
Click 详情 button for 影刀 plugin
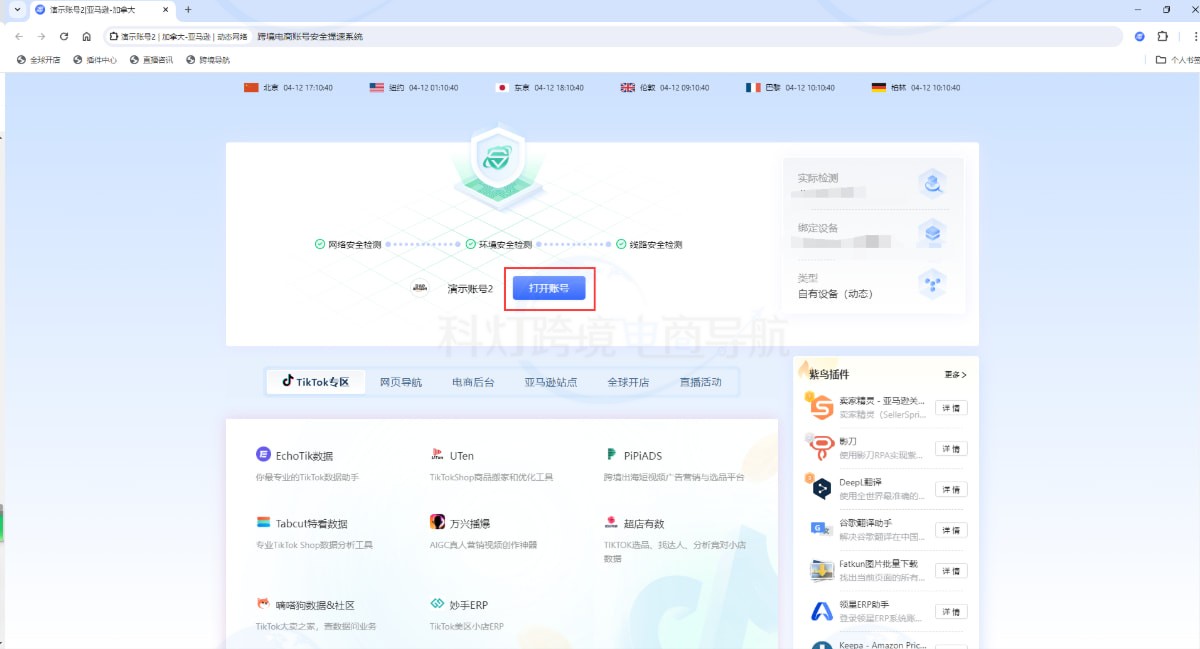click(950, 449)
